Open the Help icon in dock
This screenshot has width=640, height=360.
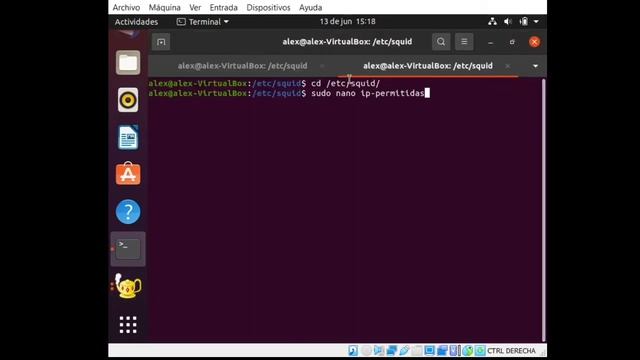(128, 211)
